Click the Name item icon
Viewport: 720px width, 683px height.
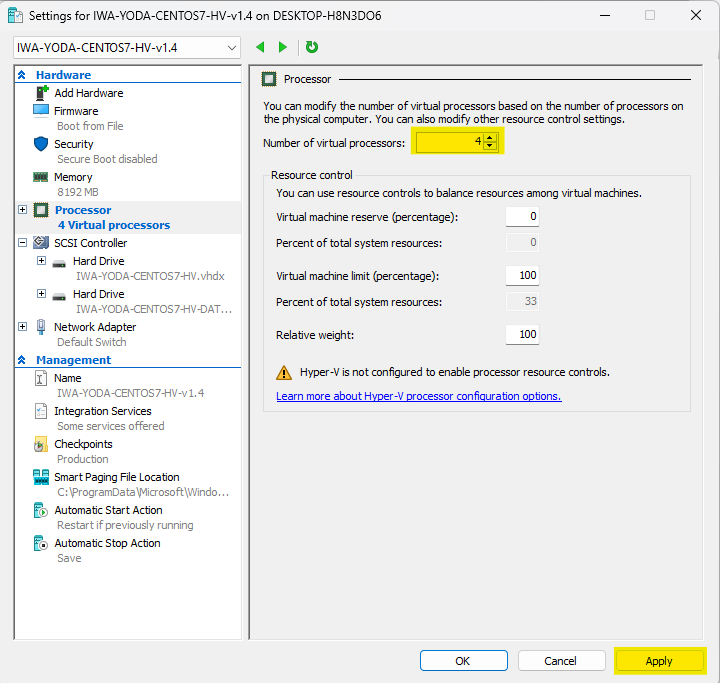[41, 378]
